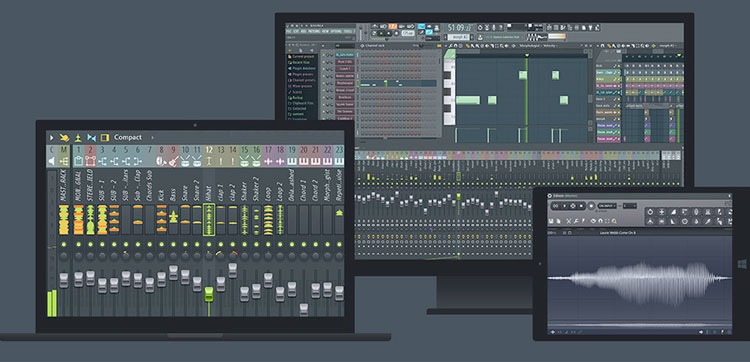Mute the master track with its green LED
Viewport: 750px width, 362px height.
coord(64,244)
